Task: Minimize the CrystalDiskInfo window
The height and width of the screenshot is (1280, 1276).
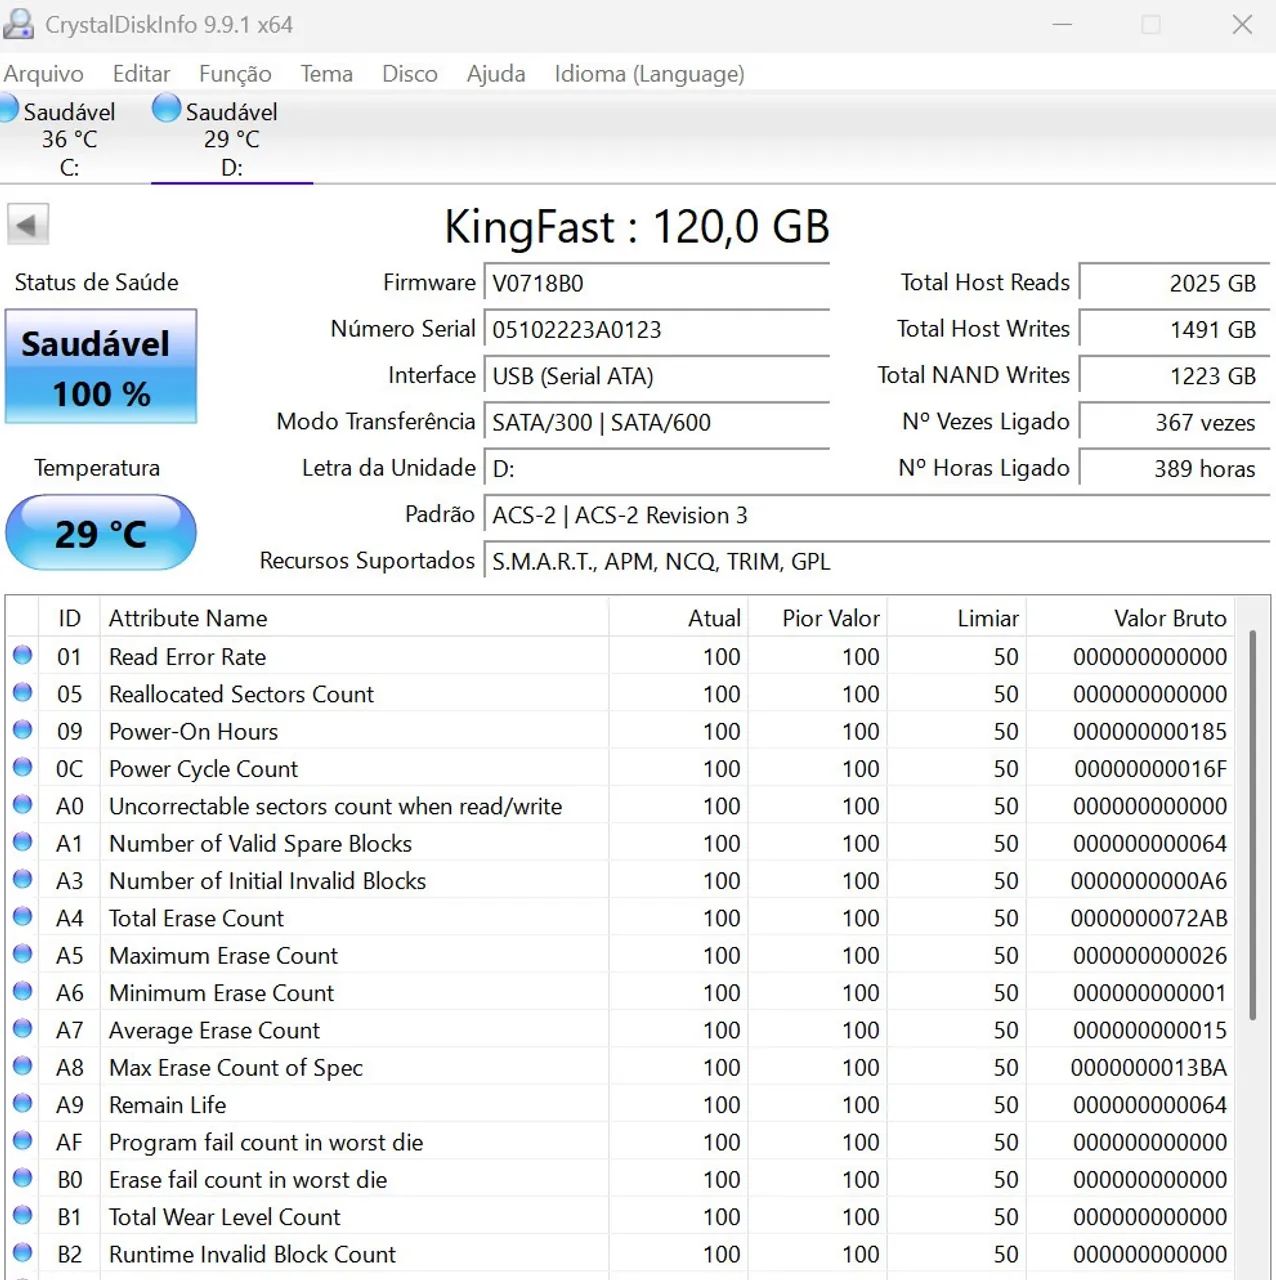Action: (1062, 24)
